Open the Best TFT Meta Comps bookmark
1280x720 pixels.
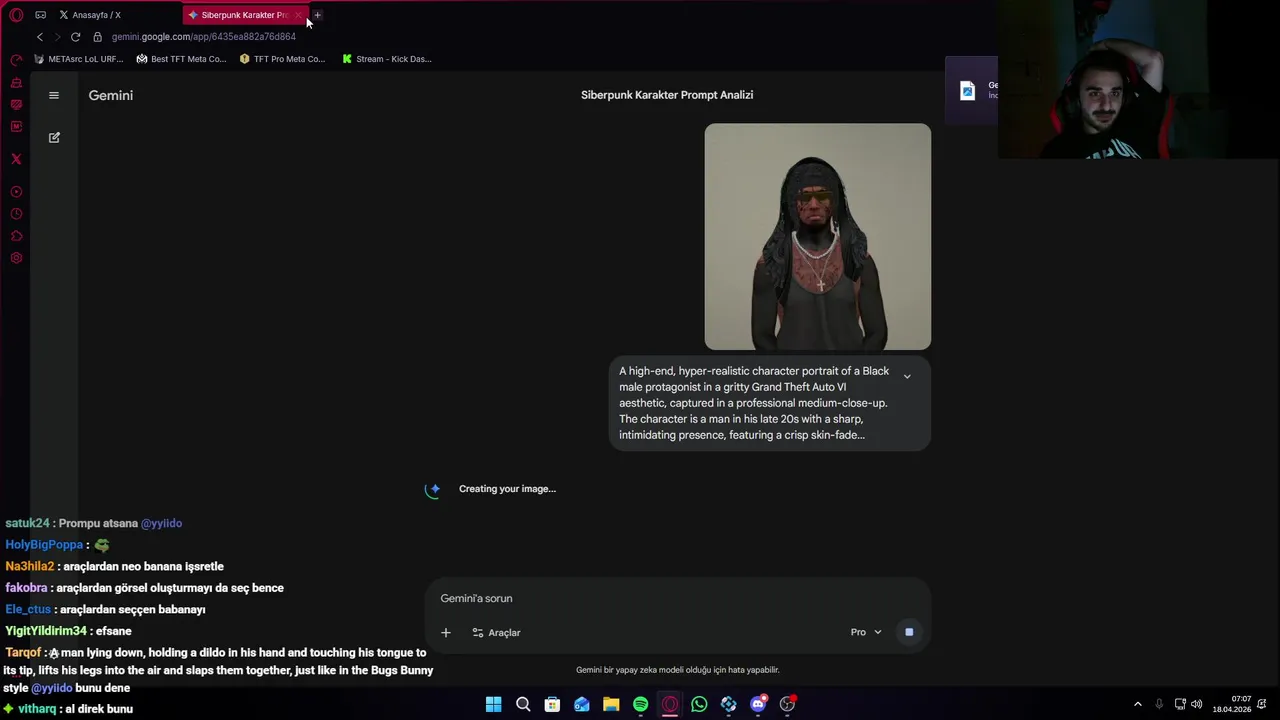181,59
